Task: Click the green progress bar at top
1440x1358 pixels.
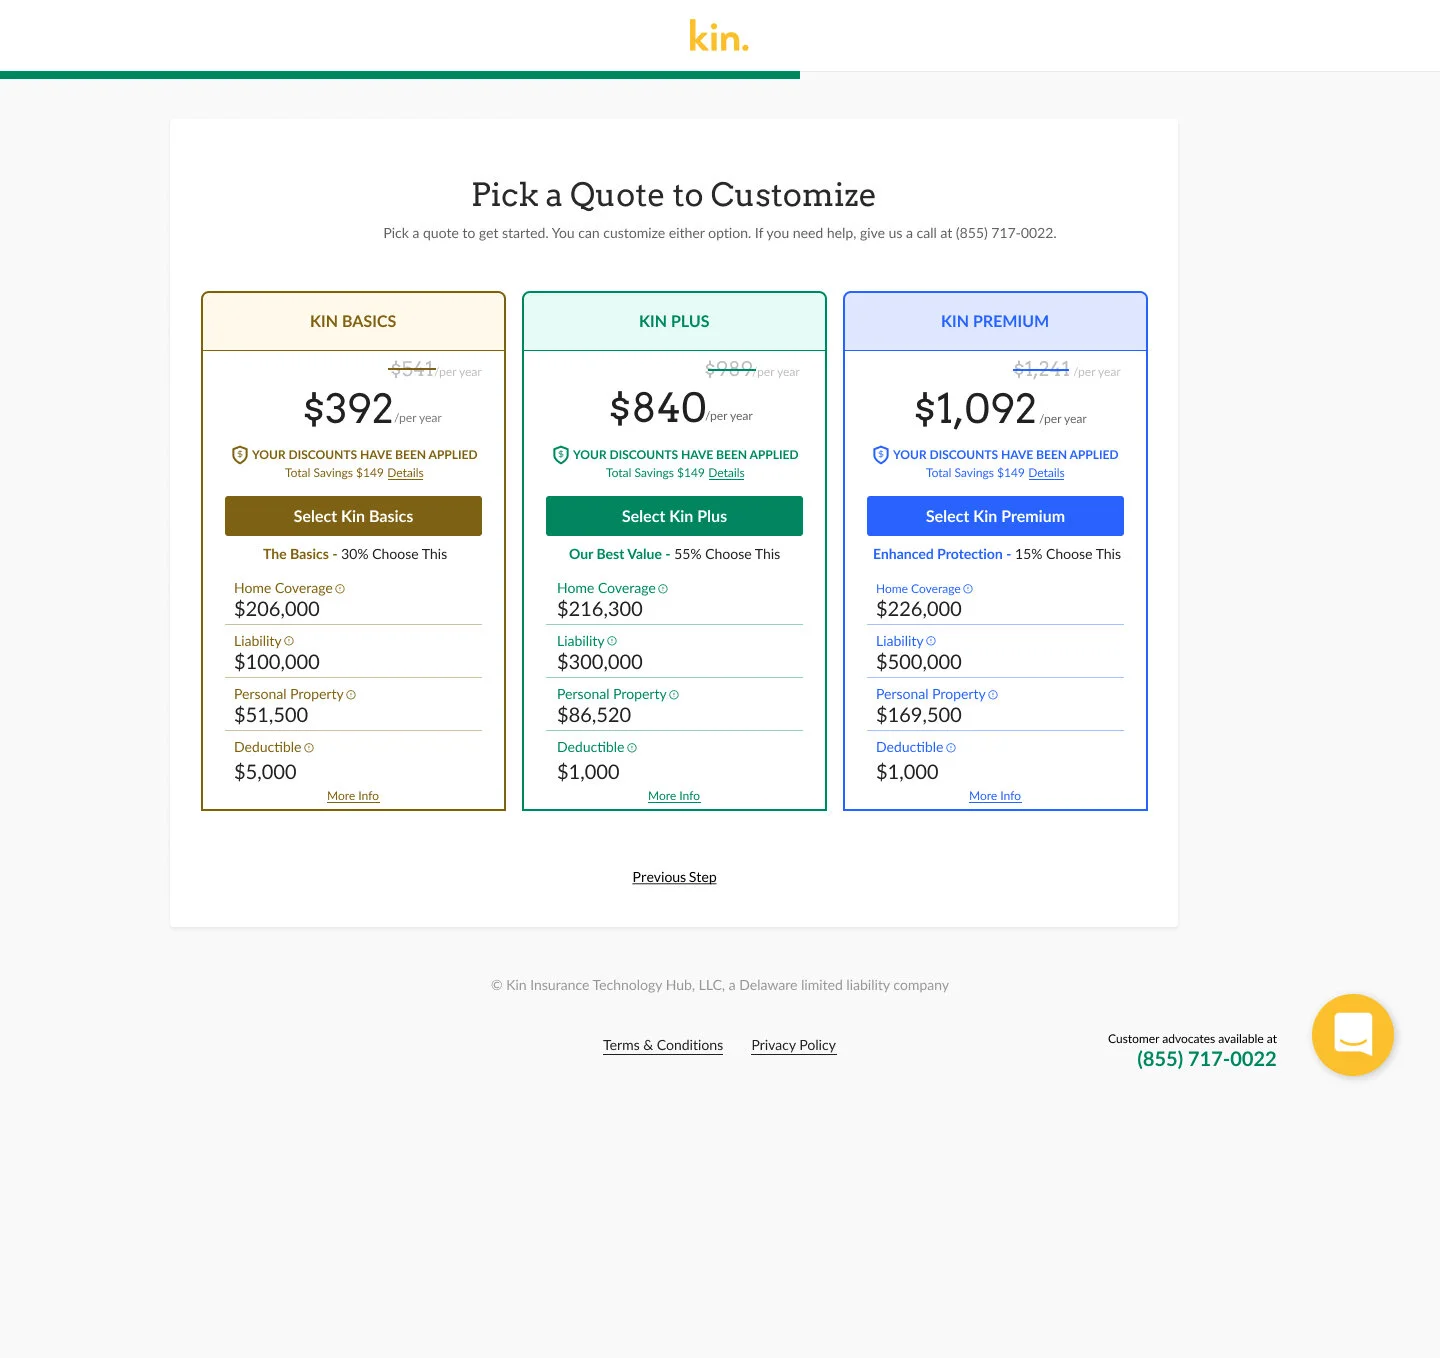Action: point(400,75)
